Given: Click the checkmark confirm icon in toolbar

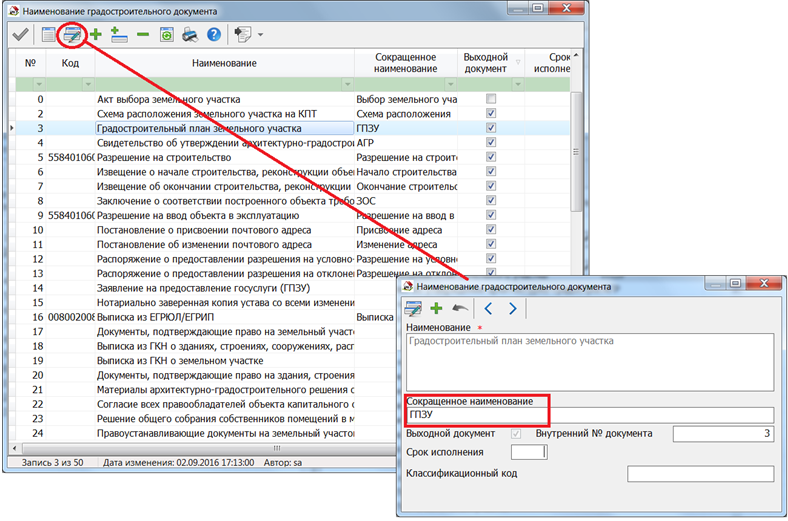Looking at the screenshot, I should 20,35.
